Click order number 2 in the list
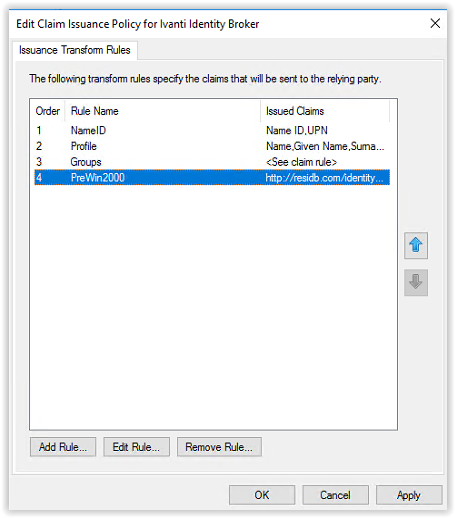This screenshot has width=455, height=518. pos(39,146)
